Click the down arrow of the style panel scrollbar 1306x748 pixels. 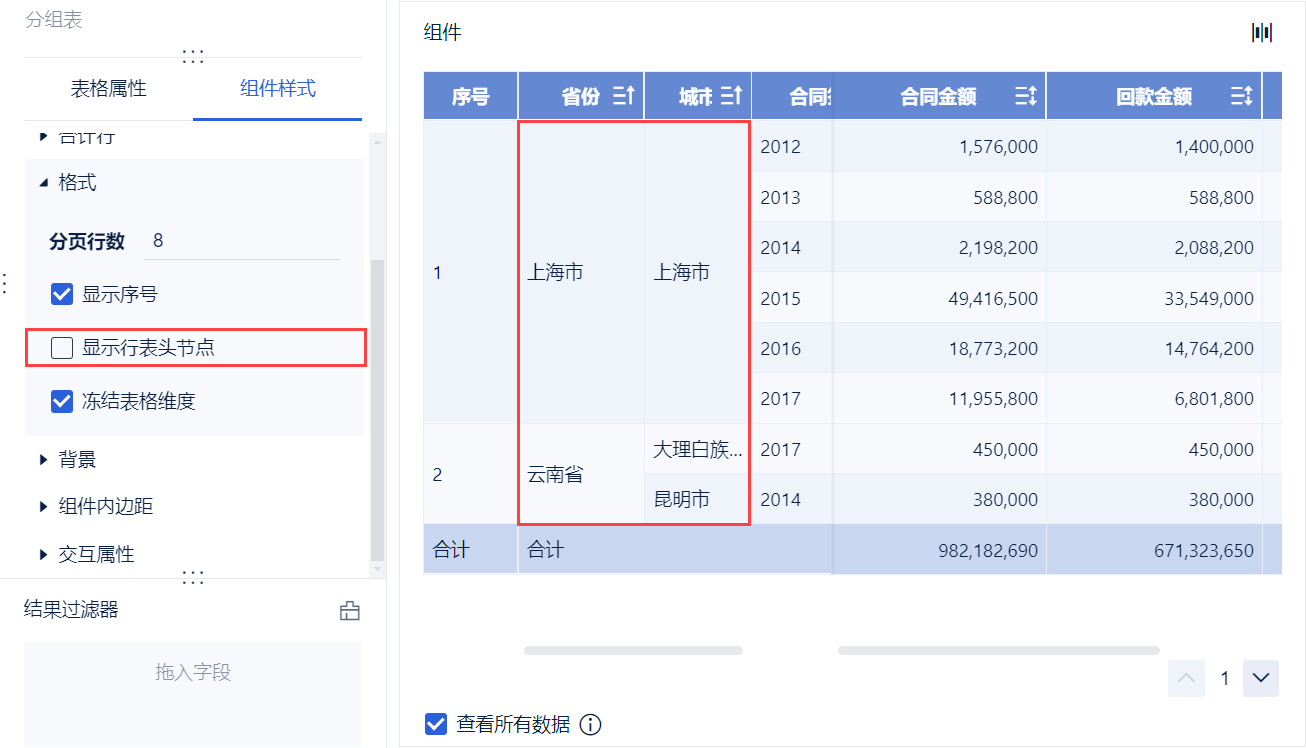tap(377, 569)
